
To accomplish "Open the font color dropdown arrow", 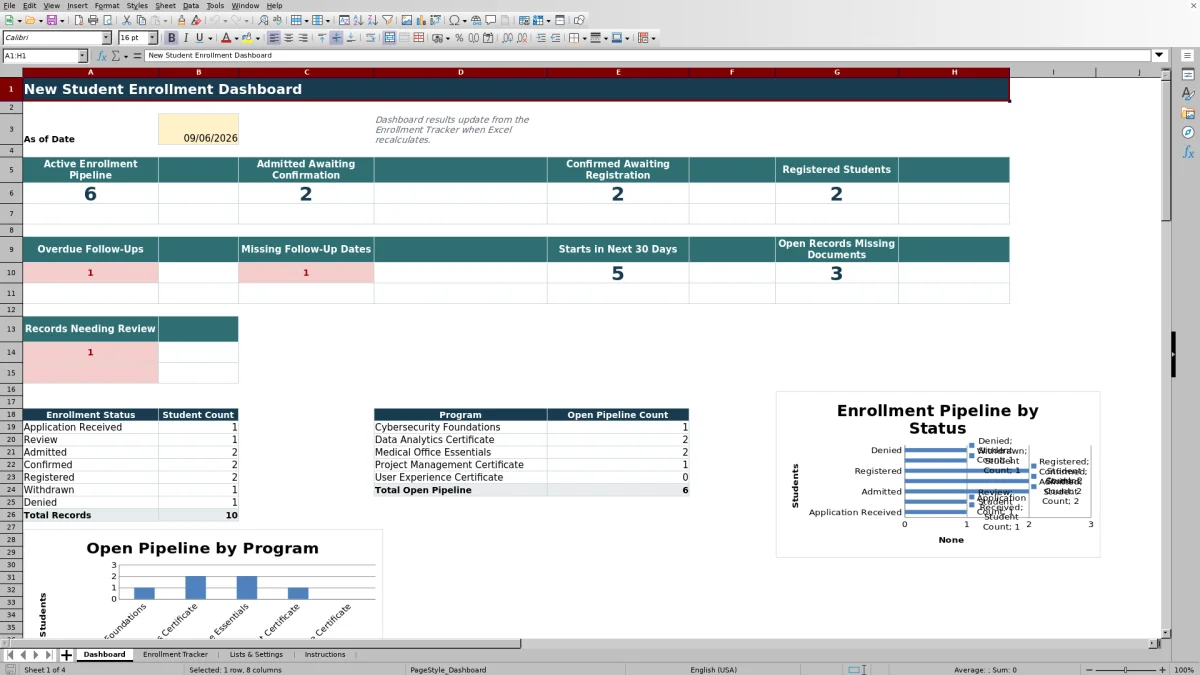I will (x=236, y=38).
